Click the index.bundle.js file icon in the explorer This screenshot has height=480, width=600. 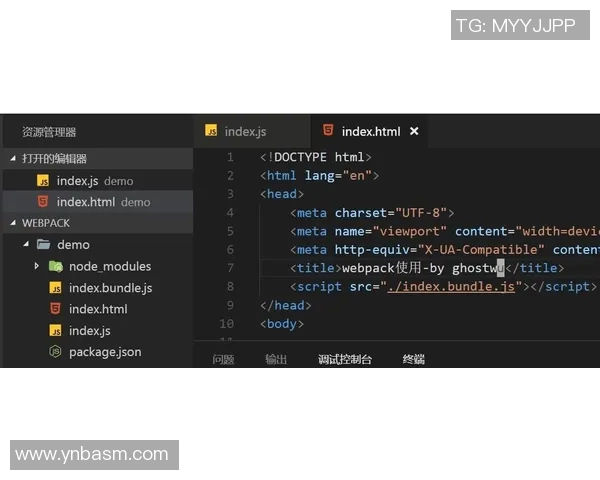[x=56, y=288]
